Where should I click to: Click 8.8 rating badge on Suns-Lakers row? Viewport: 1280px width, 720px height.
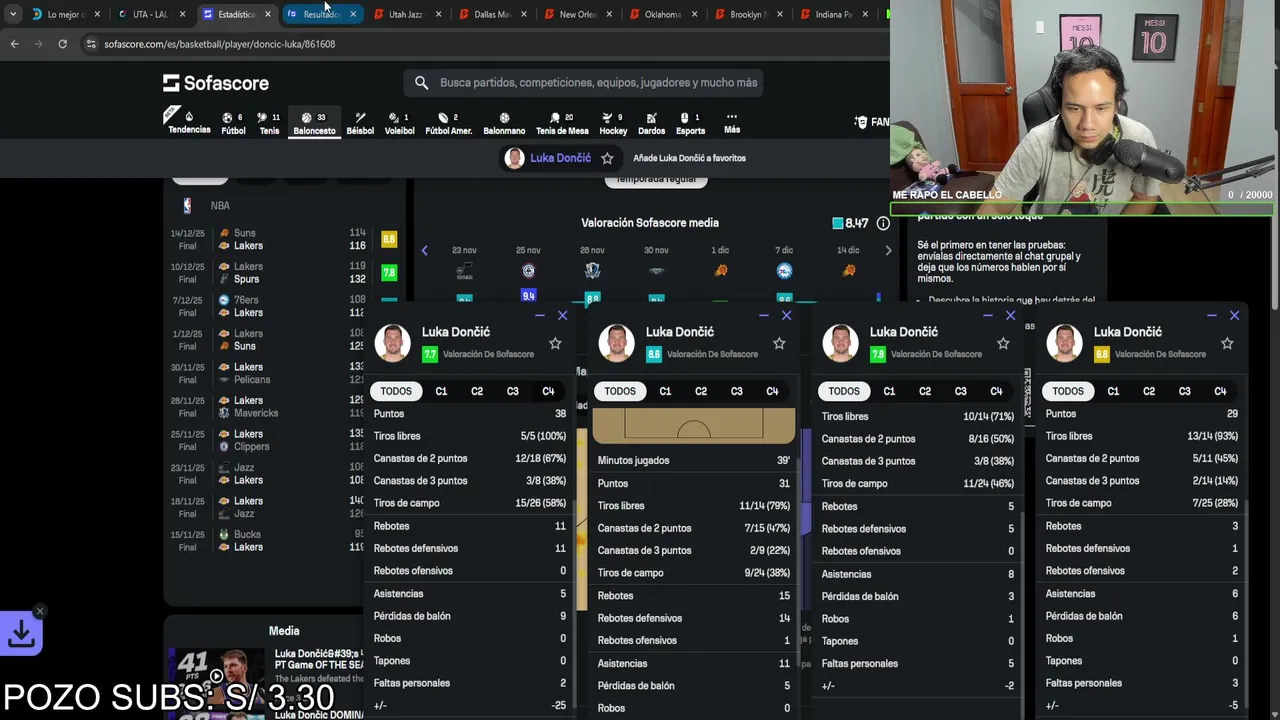[x=389, y=239]
